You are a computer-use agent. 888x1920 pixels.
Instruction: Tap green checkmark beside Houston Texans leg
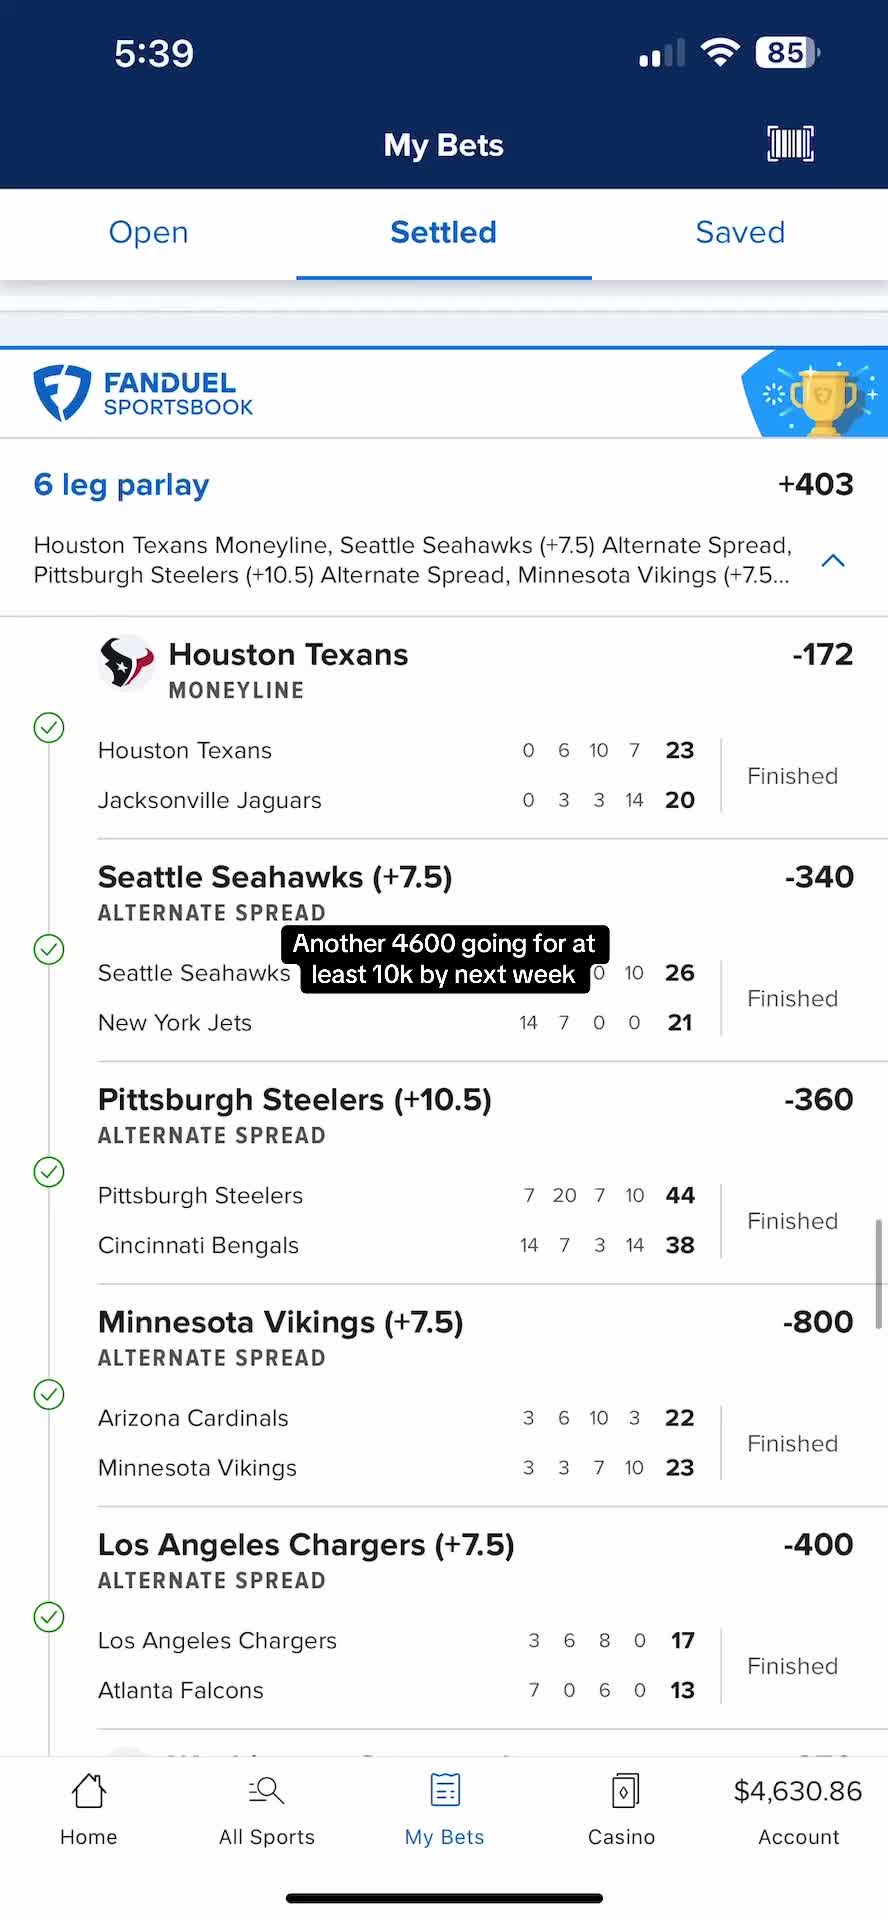click(49, 727)
